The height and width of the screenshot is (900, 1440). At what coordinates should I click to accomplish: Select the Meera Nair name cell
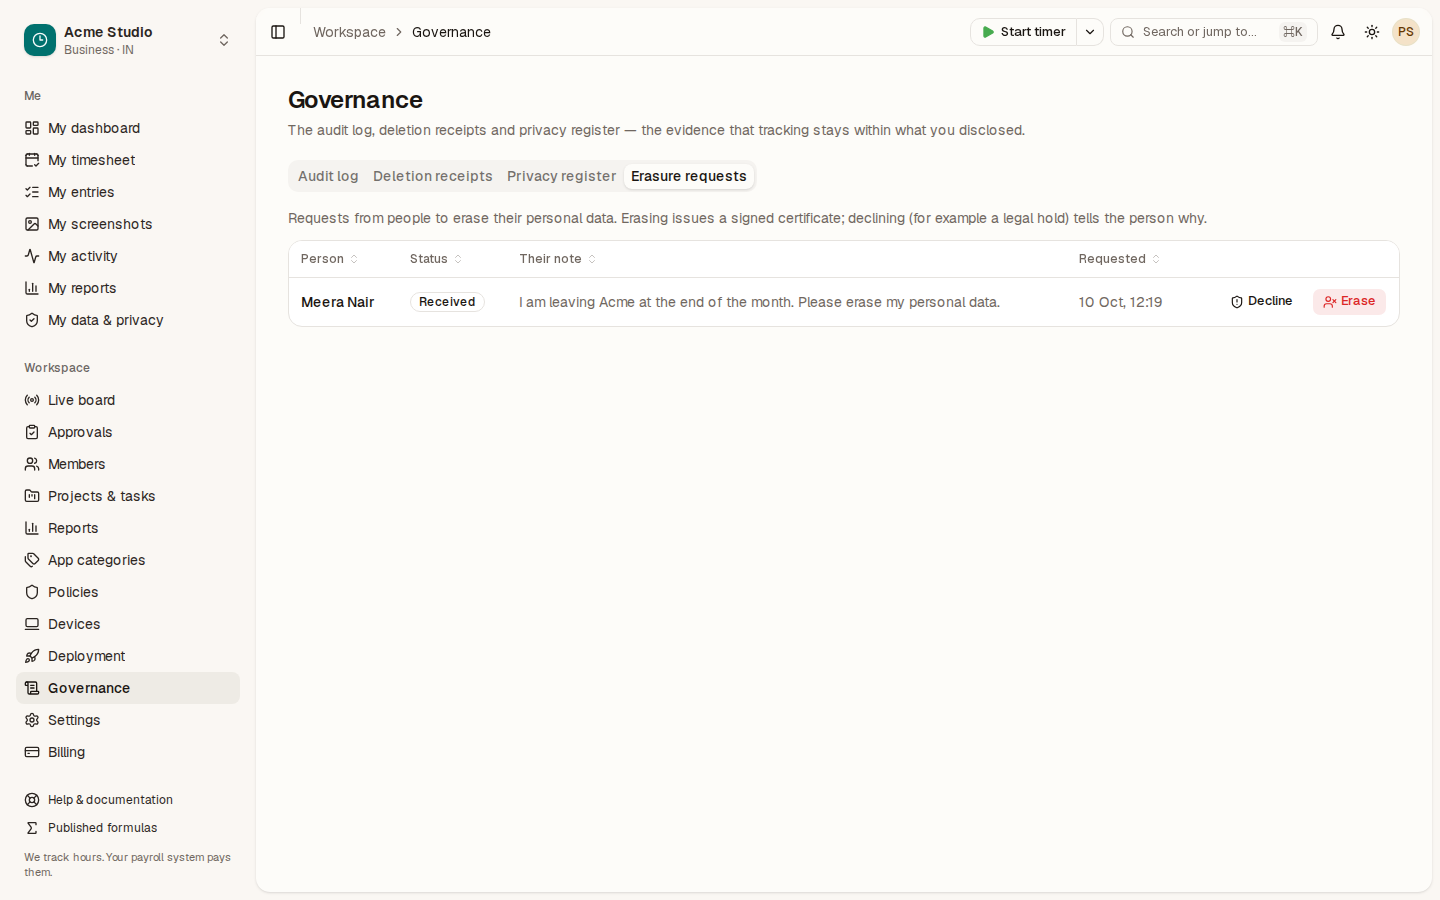pyautogui.click(x=338, y=302)
